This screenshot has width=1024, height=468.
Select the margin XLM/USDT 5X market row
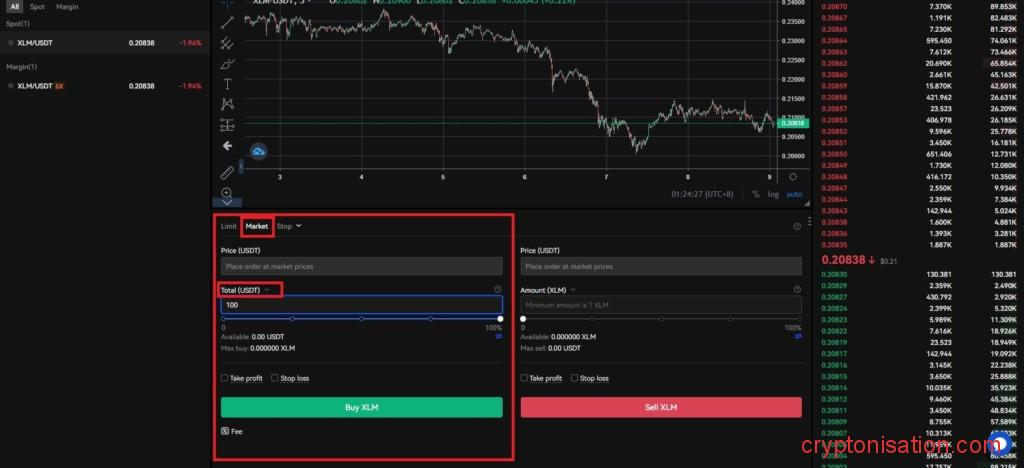104,86
